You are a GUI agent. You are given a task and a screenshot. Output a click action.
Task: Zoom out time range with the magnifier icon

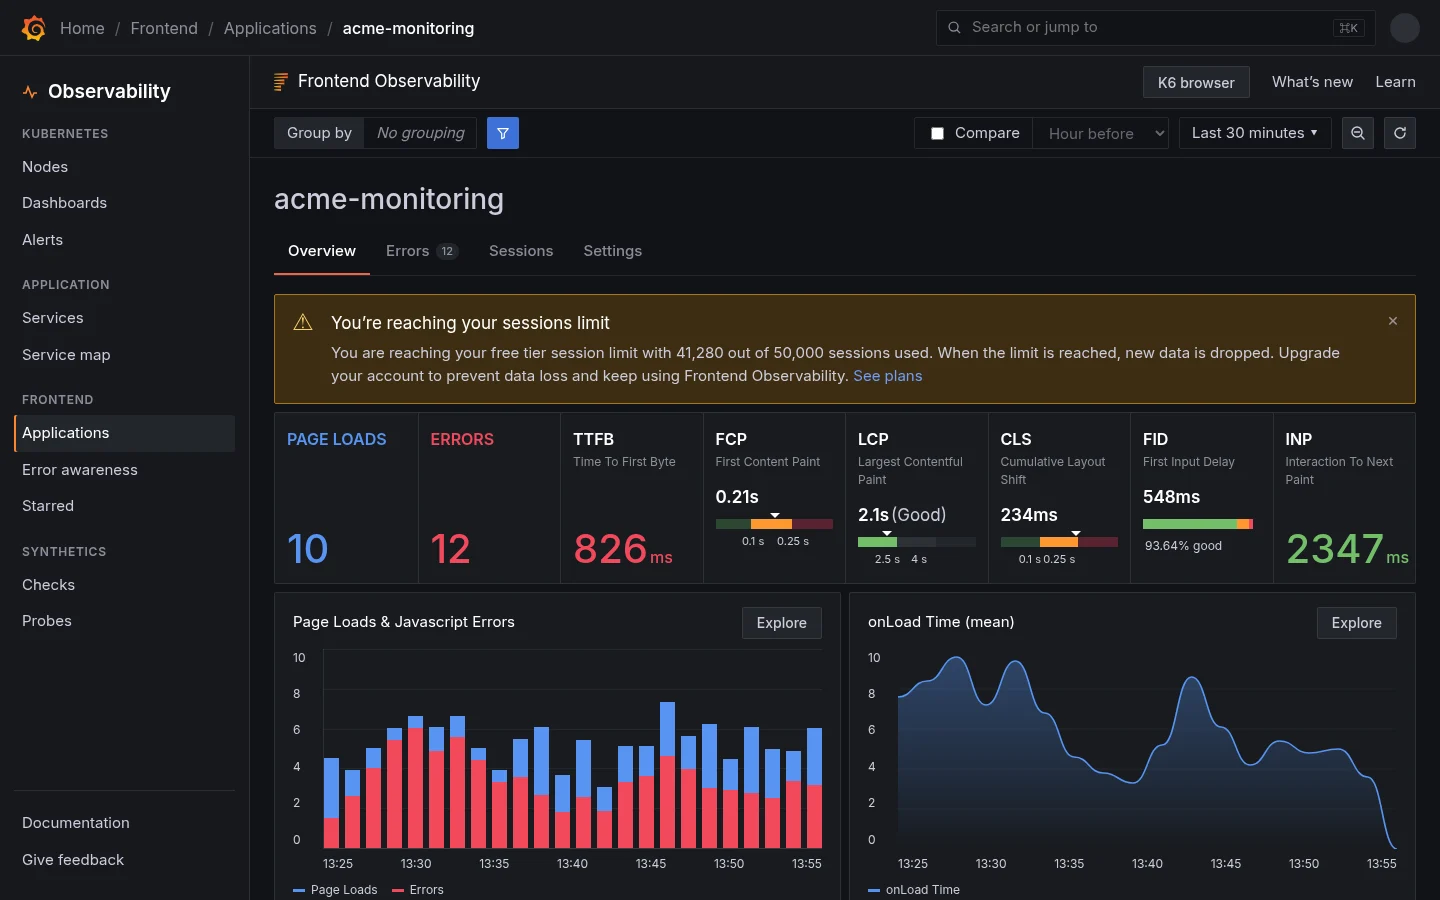point(1357,133)
